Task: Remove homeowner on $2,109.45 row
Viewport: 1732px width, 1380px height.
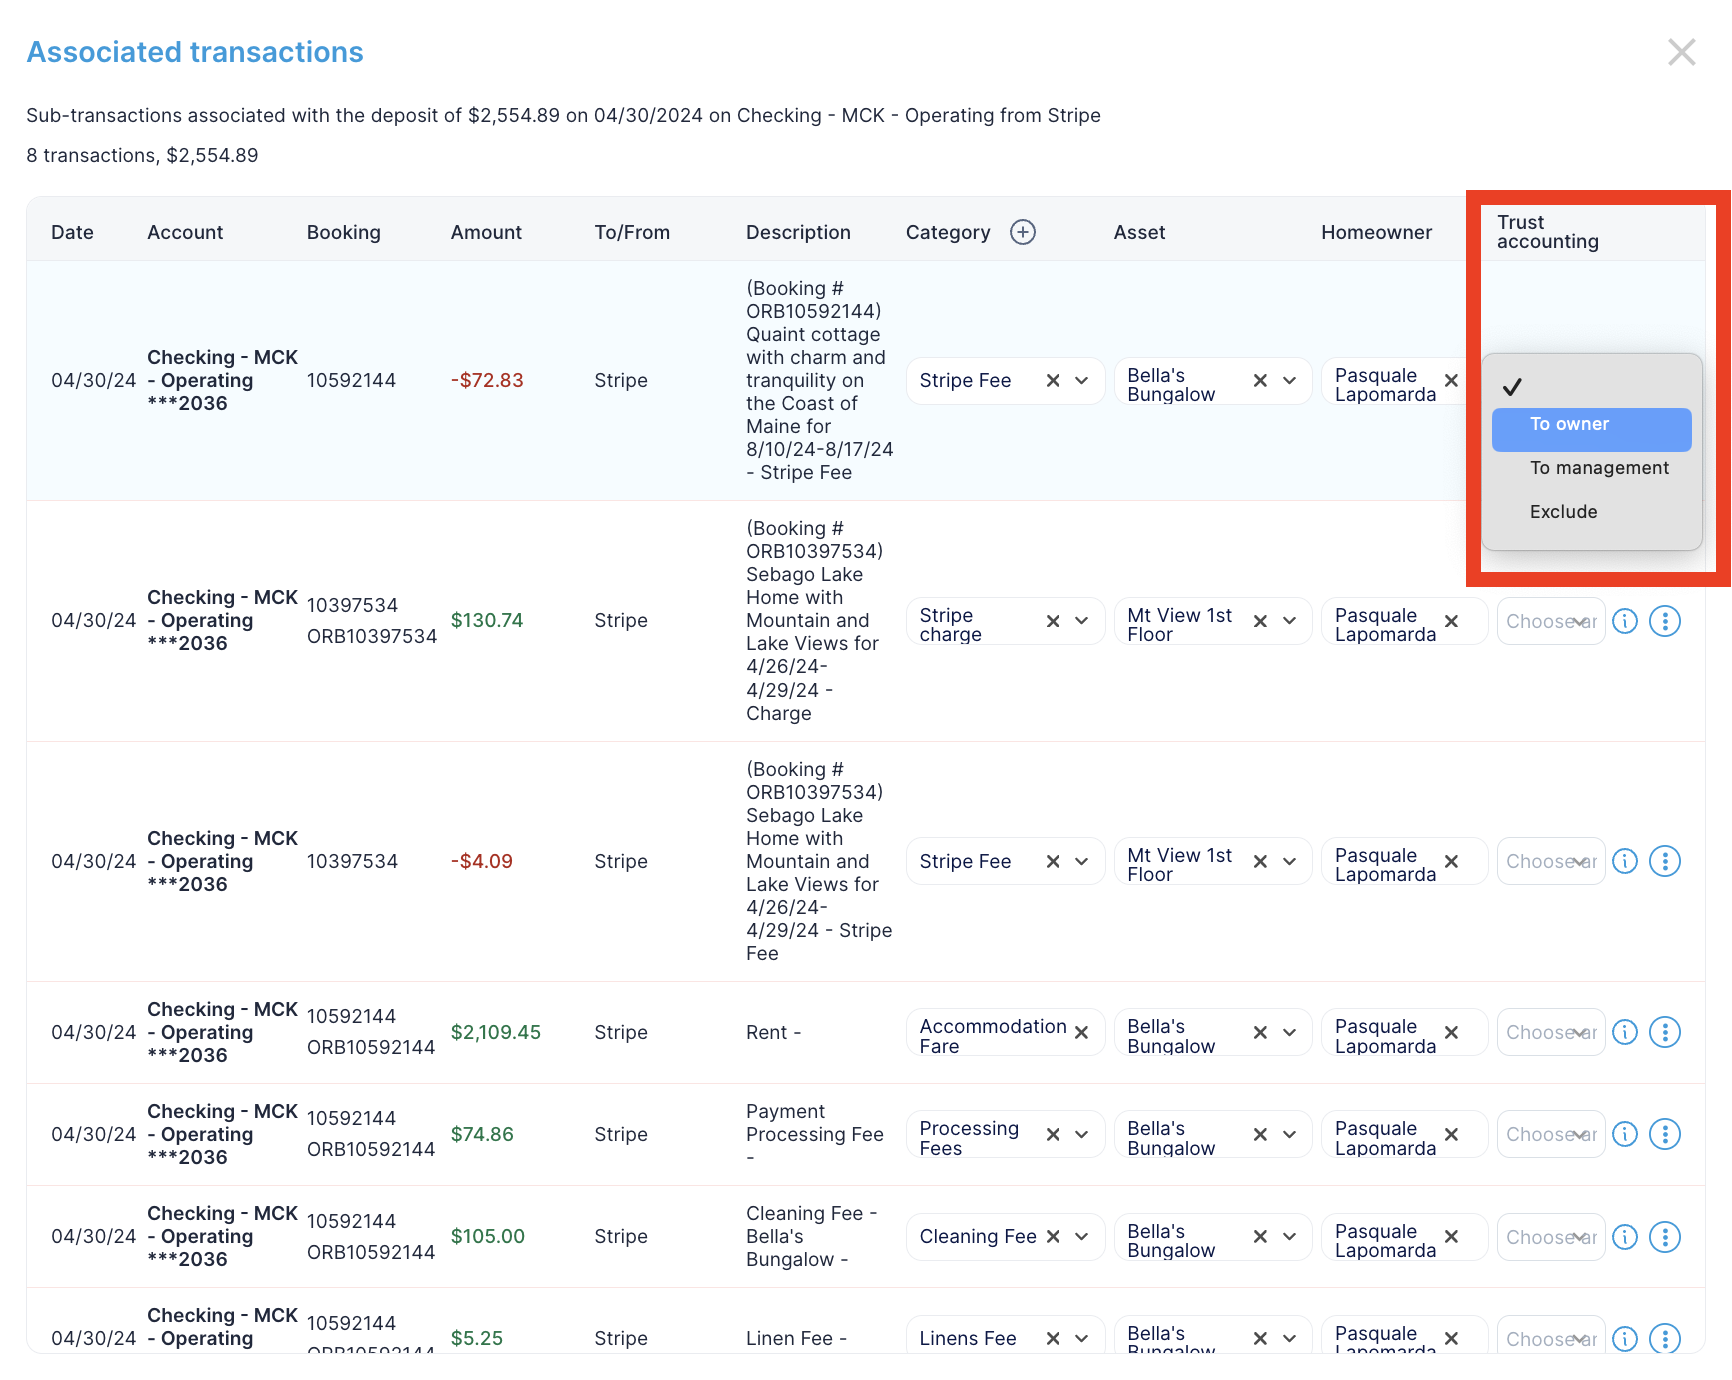Action: [1451, 1032]
